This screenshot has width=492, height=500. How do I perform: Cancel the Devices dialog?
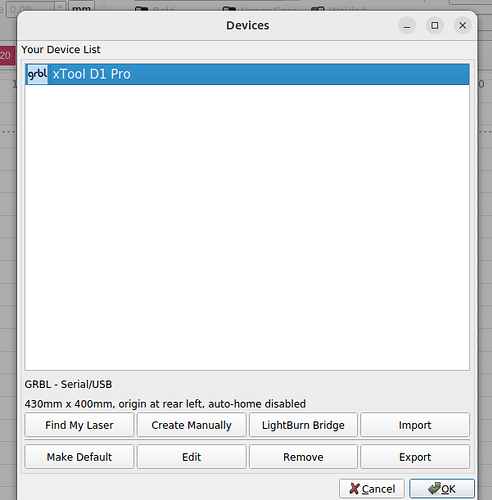pyautogui.click(x=372, y=489)
